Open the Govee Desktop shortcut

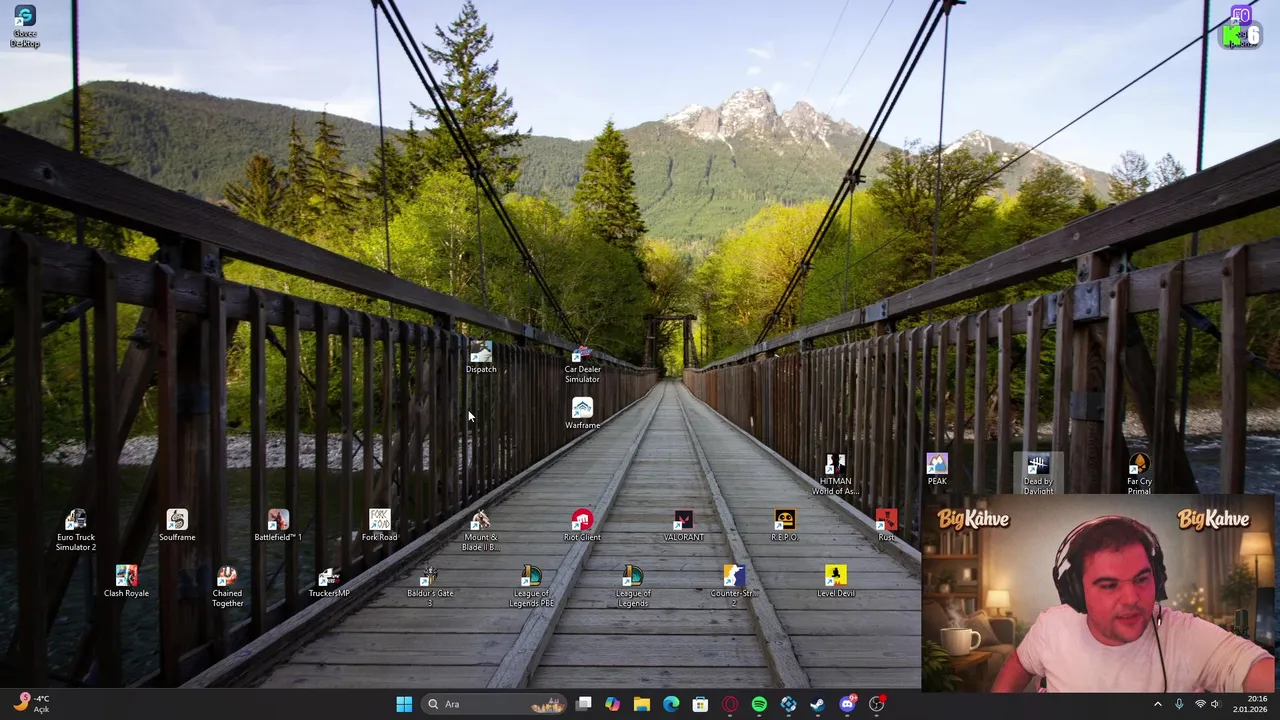tap(25, 27)
